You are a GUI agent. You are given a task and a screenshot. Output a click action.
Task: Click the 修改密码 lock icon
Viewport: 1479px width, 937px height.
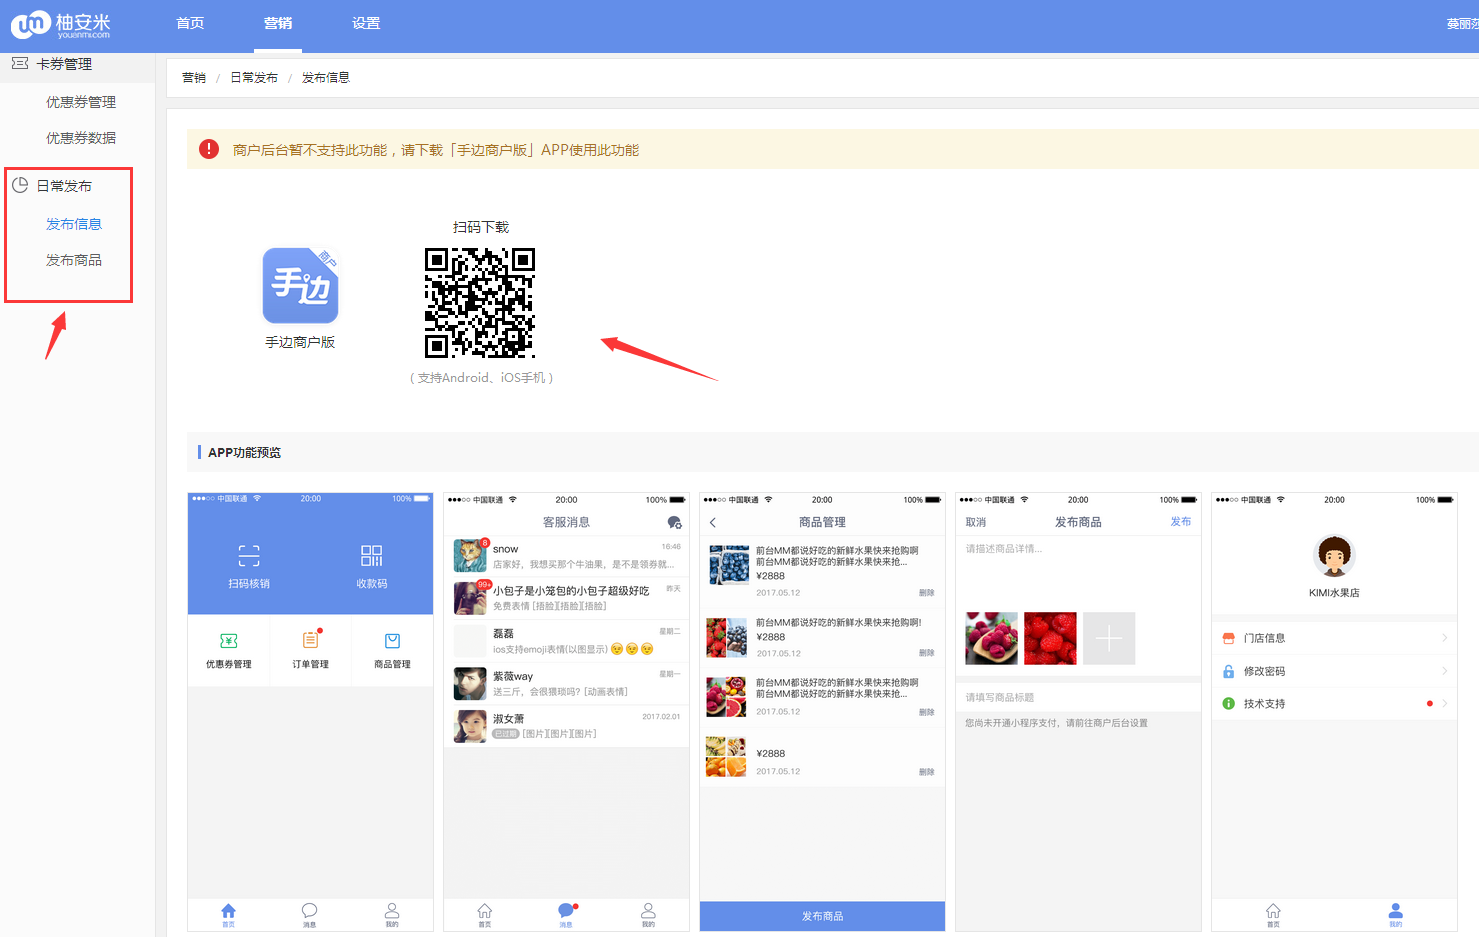(x=1229, y=671)
